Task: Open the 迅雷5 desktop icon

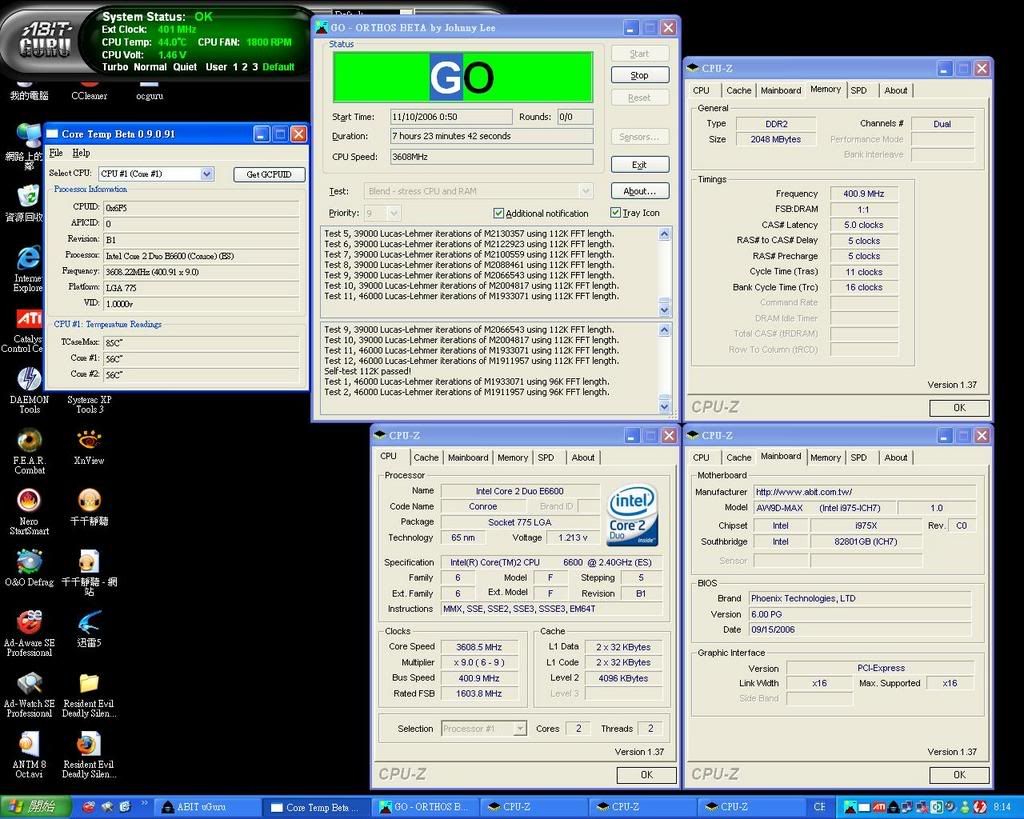Action: [x=89, y=629]
